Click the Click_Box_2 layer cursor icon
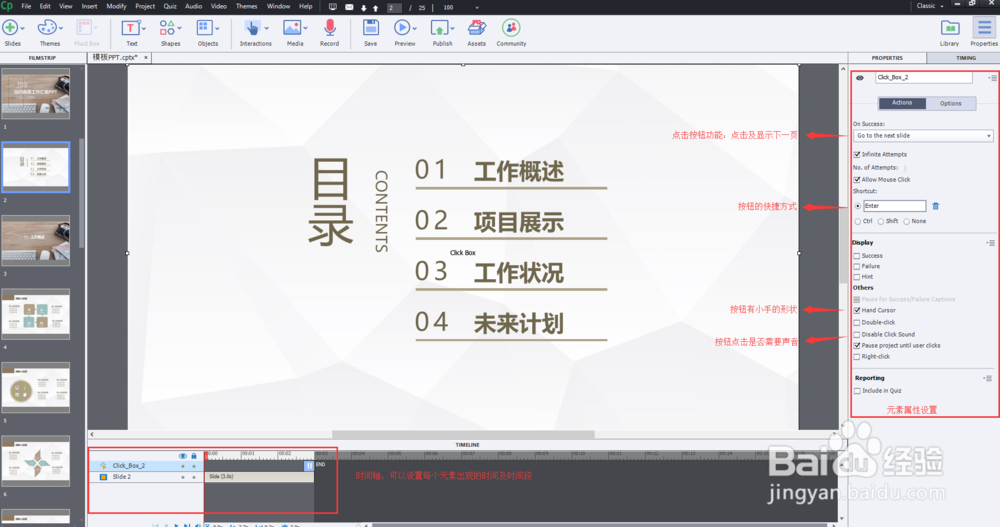 pyautogui.click(x=103, y=466)
